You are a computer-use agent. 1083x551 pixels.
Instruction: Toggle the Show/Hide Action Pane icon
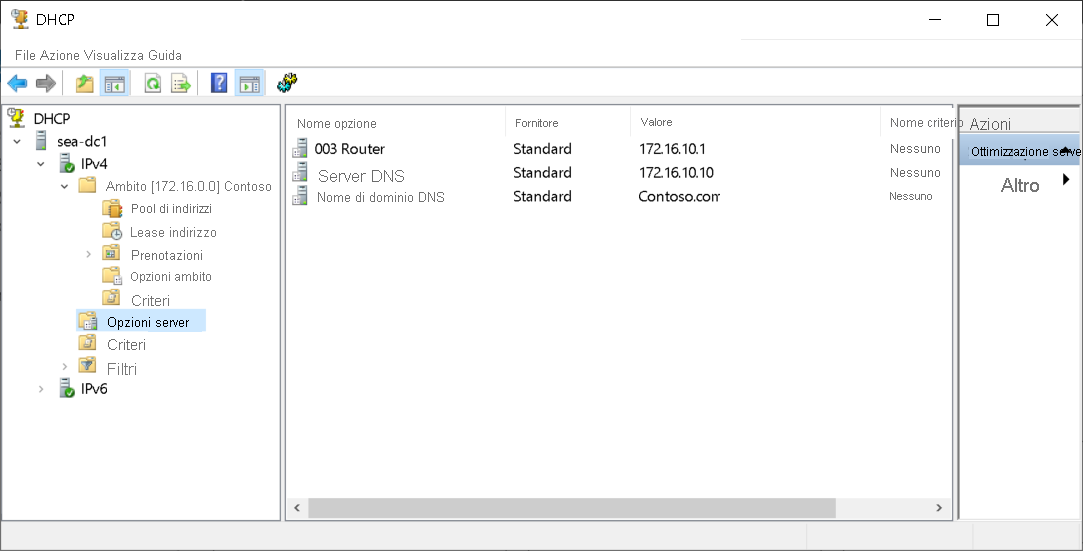click(x=249, y=84)
